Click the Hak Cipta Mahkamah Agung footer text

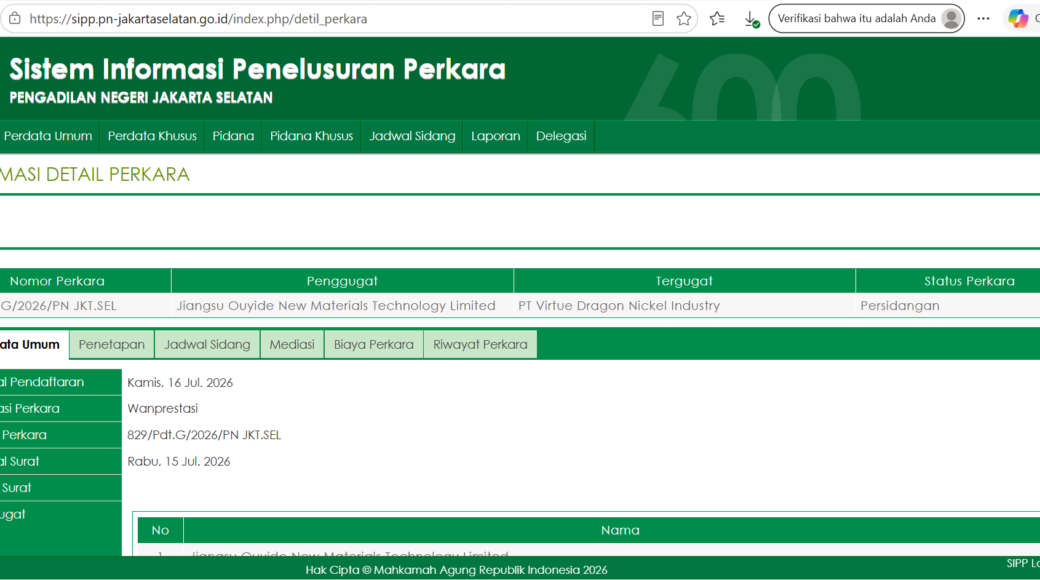(456, 569)
